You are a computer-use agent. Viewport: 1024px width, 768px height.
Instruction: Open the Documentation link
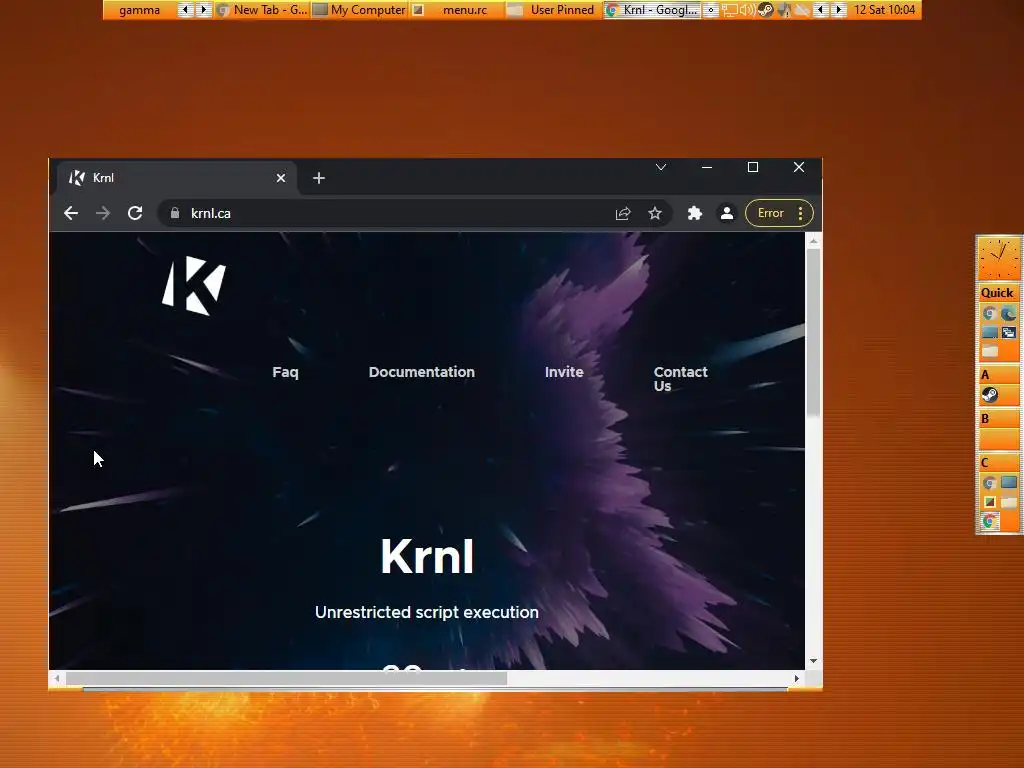421,372
